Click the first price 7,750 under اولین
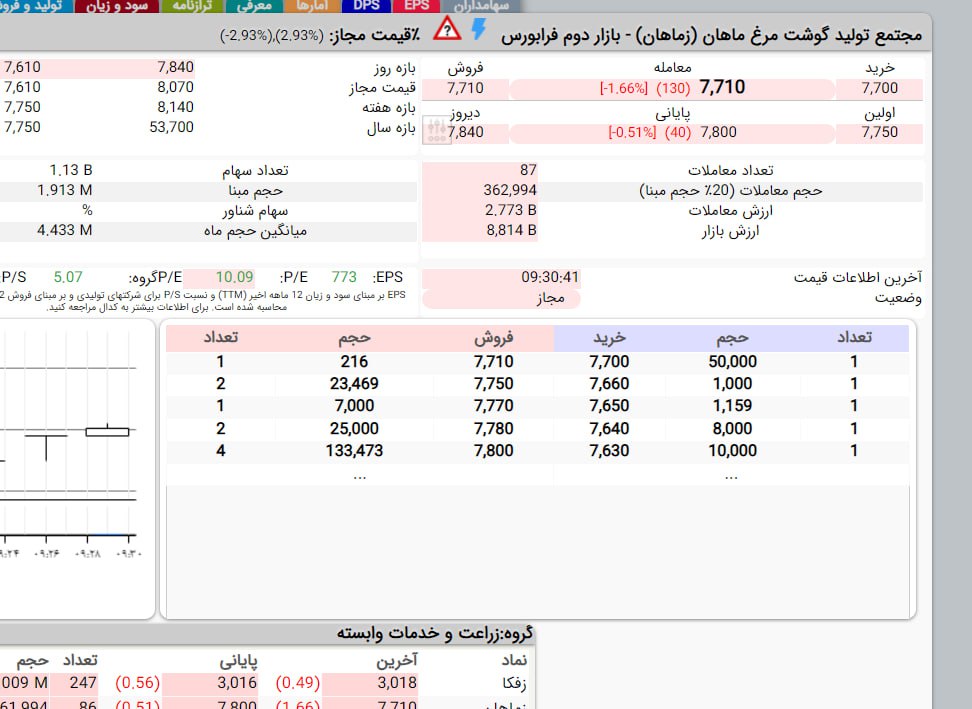The height and width of the screenshot is (709, 972). (880, 132)
